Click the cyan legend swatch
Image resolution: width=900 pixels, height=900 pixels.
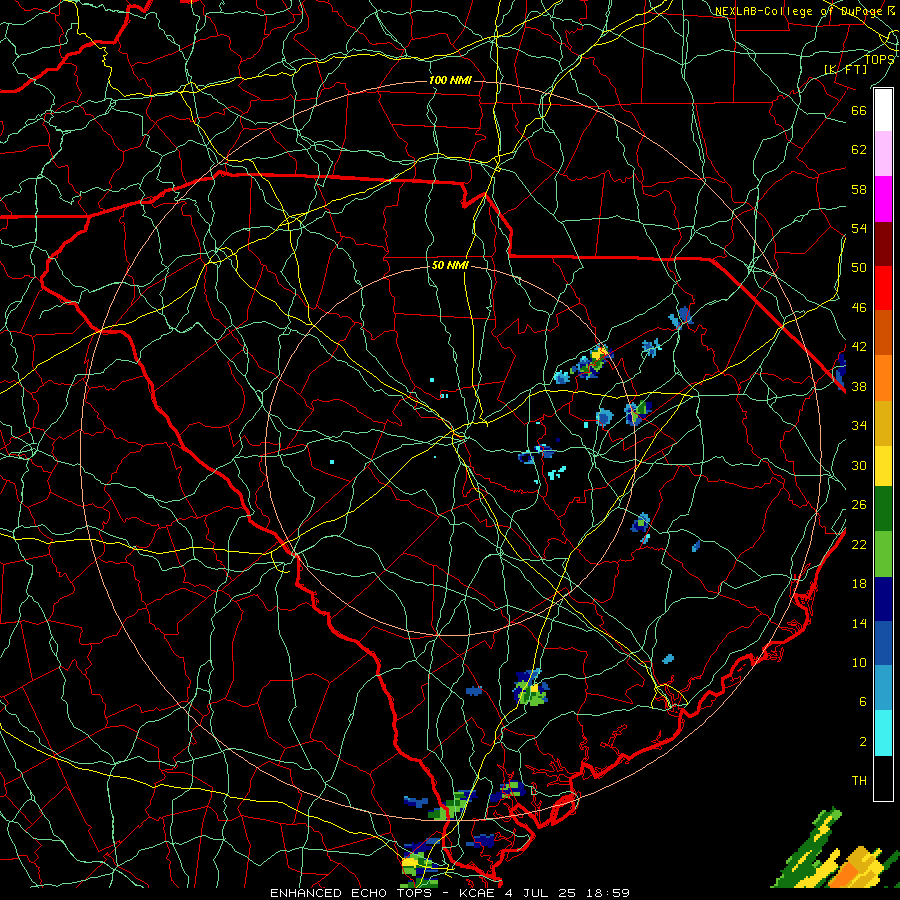883,733
